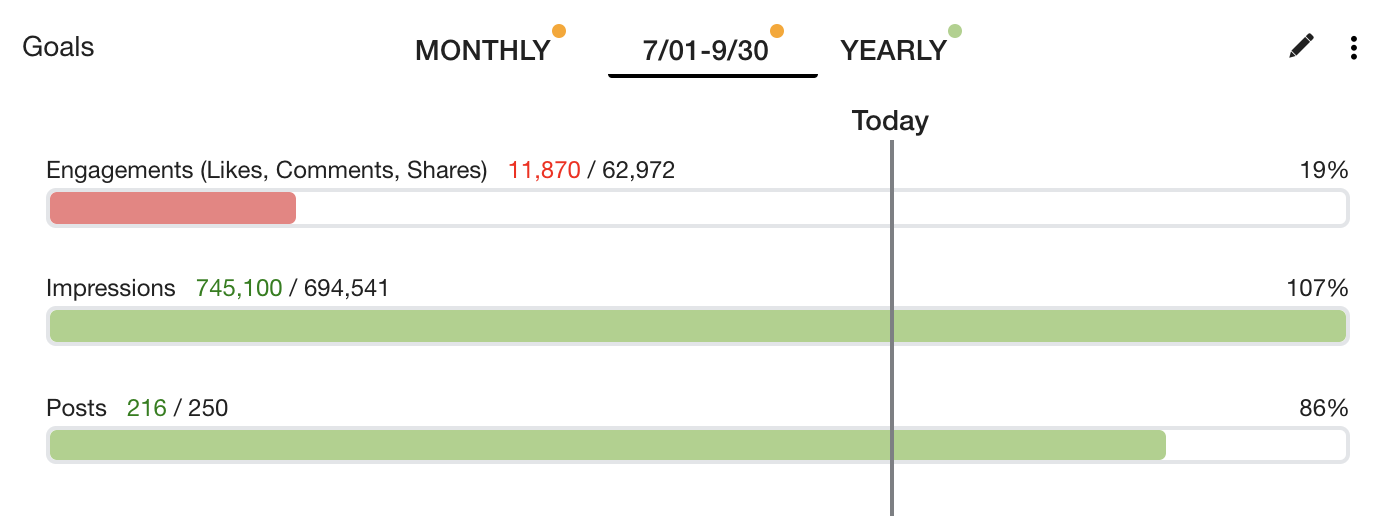Click the orange status dot beside 7/01-9/30
This screenshot has height=530, width=1398.
[x=777, y=31]
